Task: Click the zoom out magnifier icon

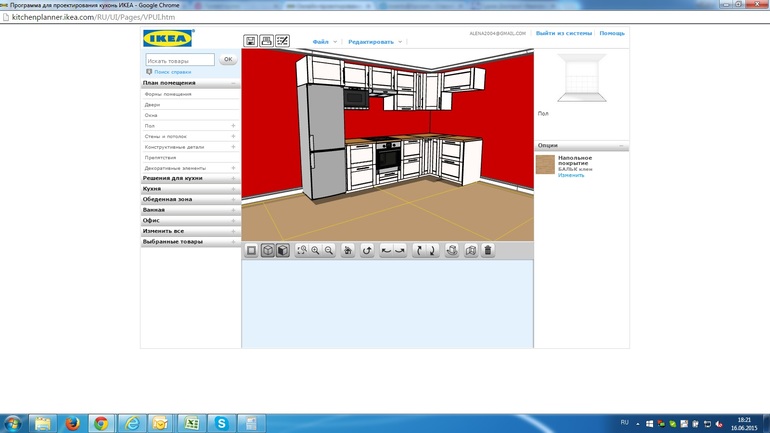Action: 328,250
